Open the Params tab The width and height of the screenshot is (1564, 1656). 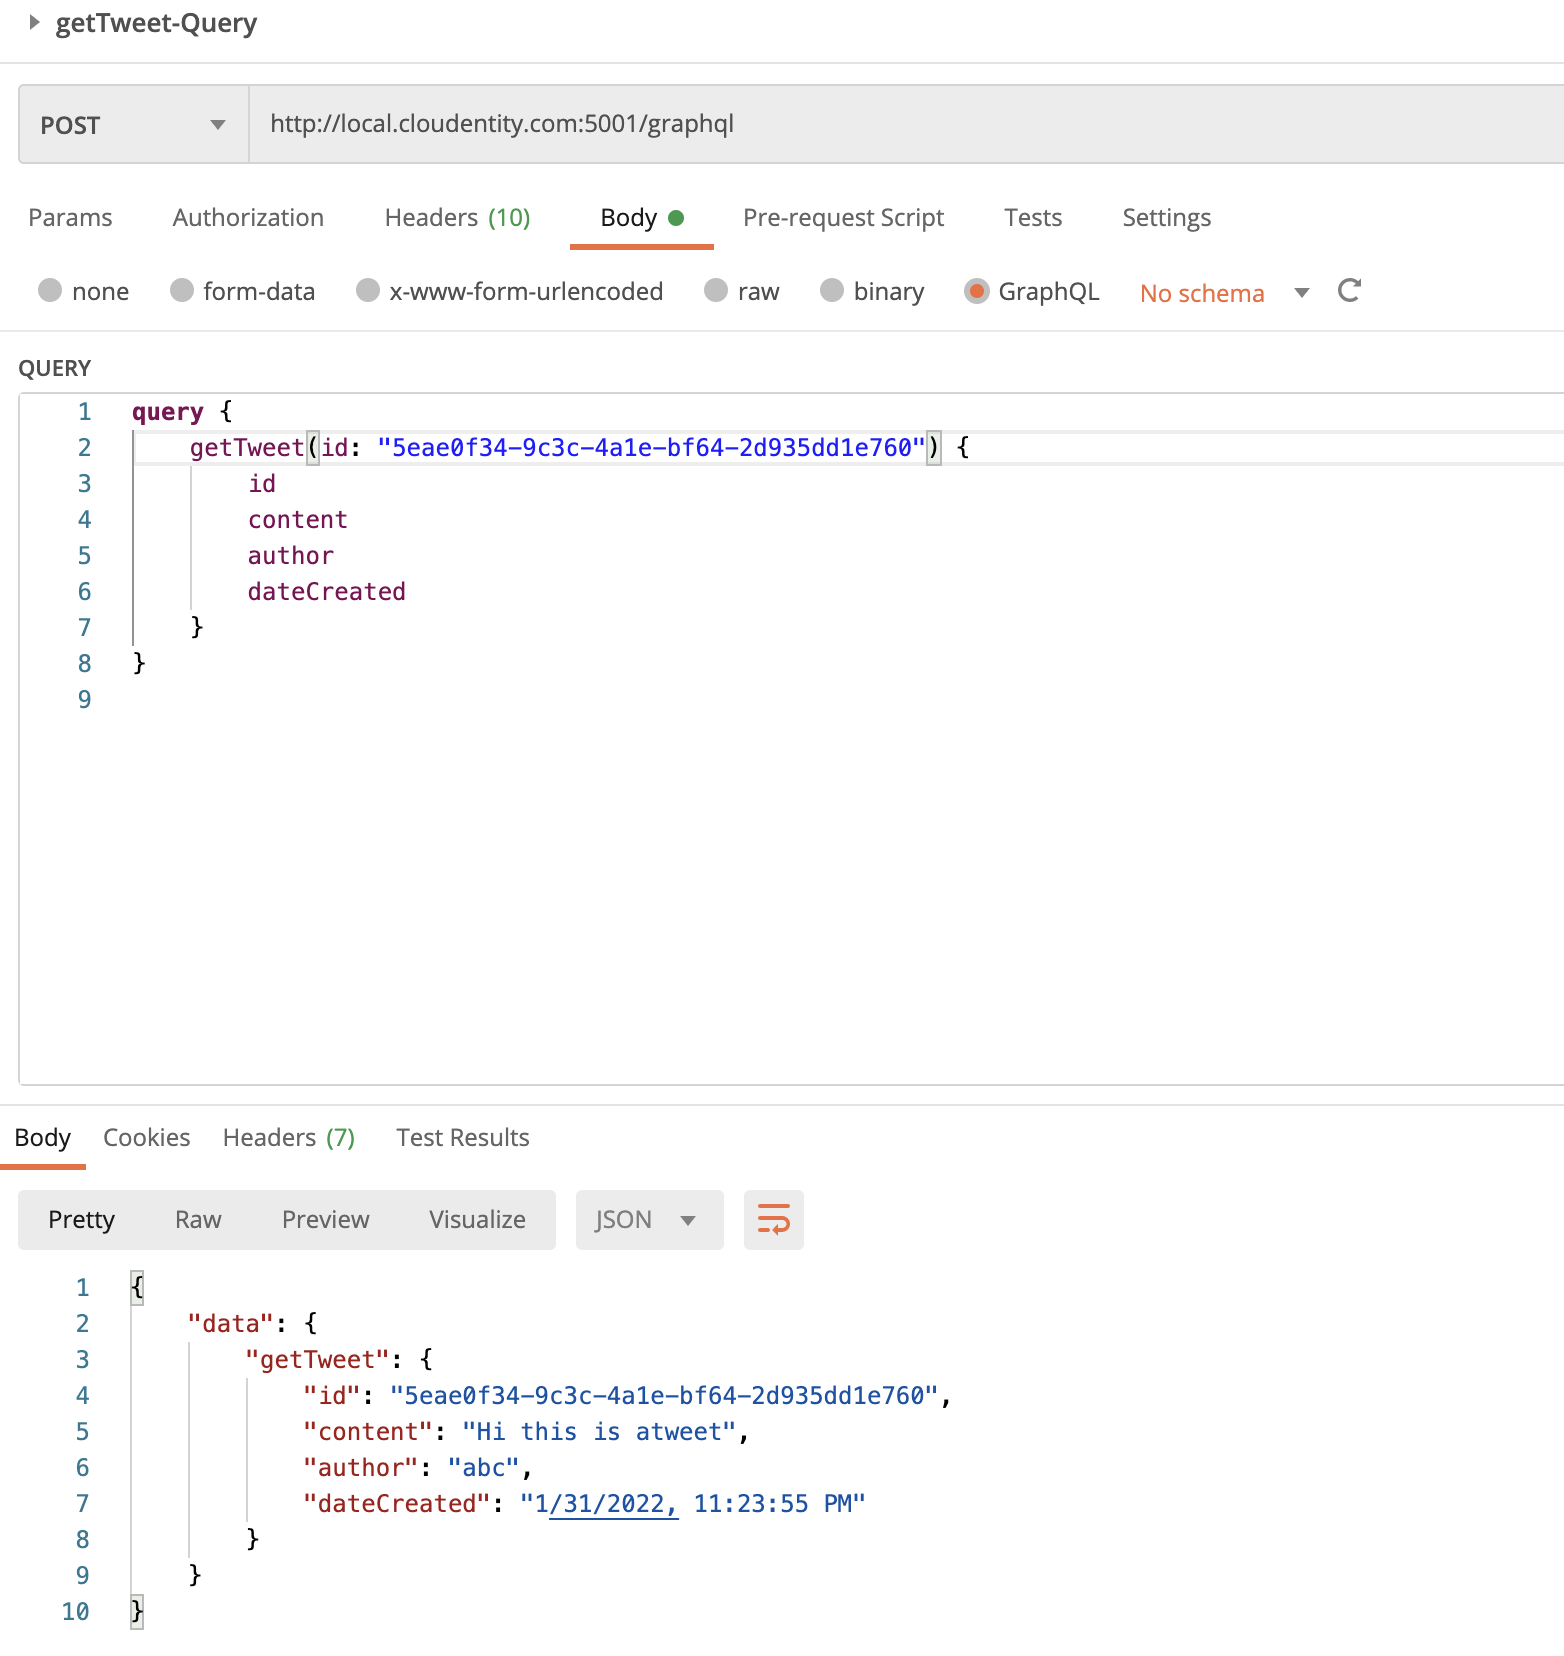click(70, 218)
